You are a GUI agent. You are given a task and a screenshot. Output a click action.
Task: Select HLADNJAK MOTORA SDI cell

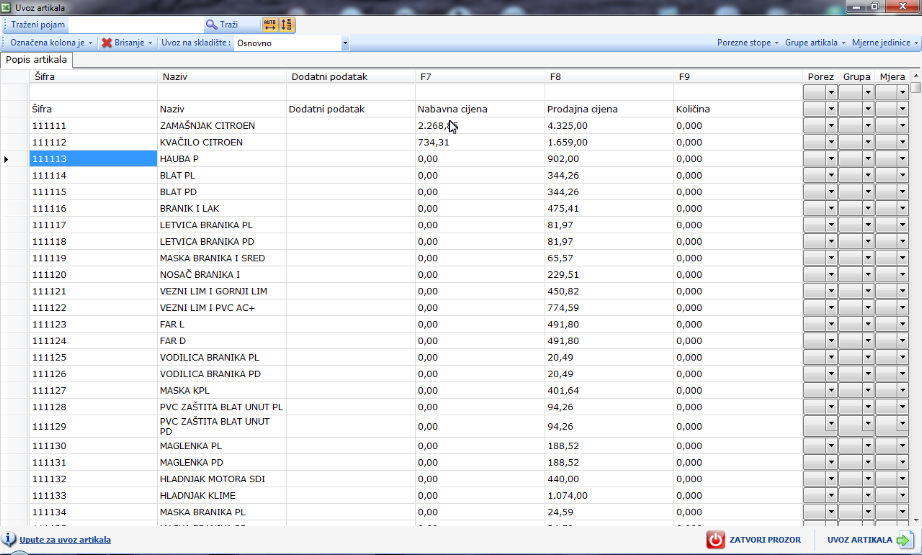[x=222, y=479]
